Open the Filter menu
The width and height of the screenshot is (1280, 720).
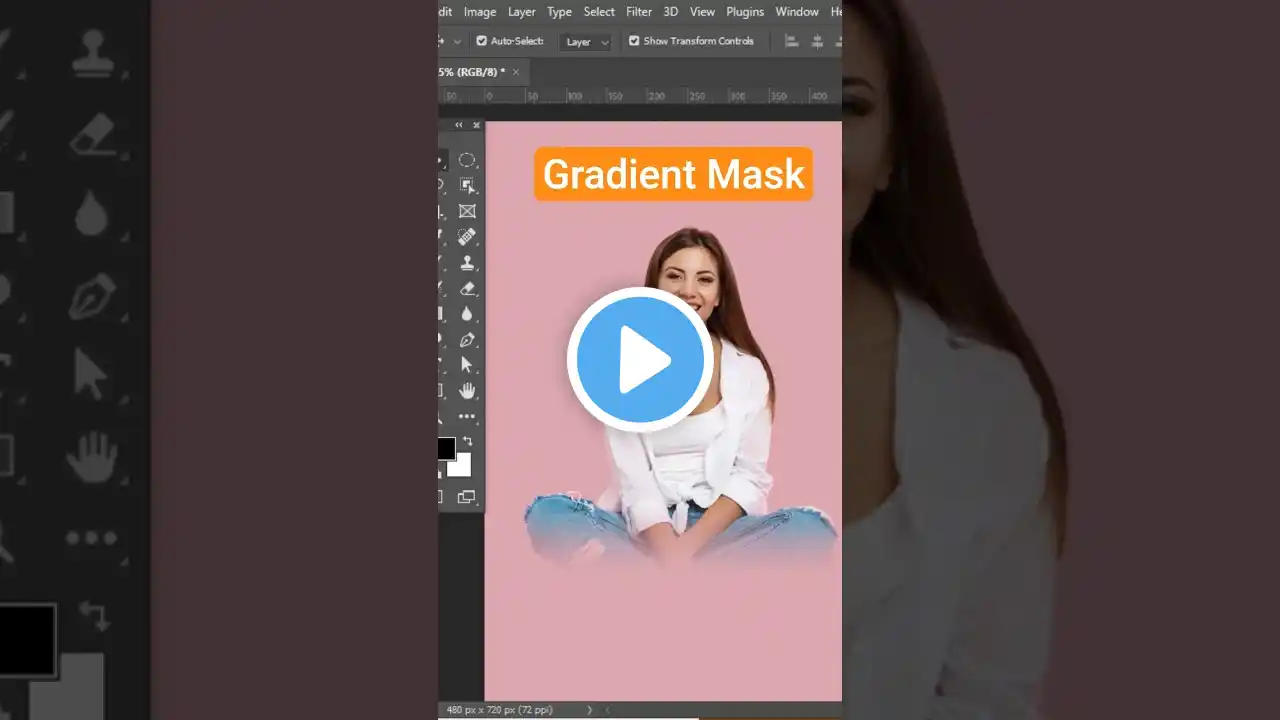point(638,11)
